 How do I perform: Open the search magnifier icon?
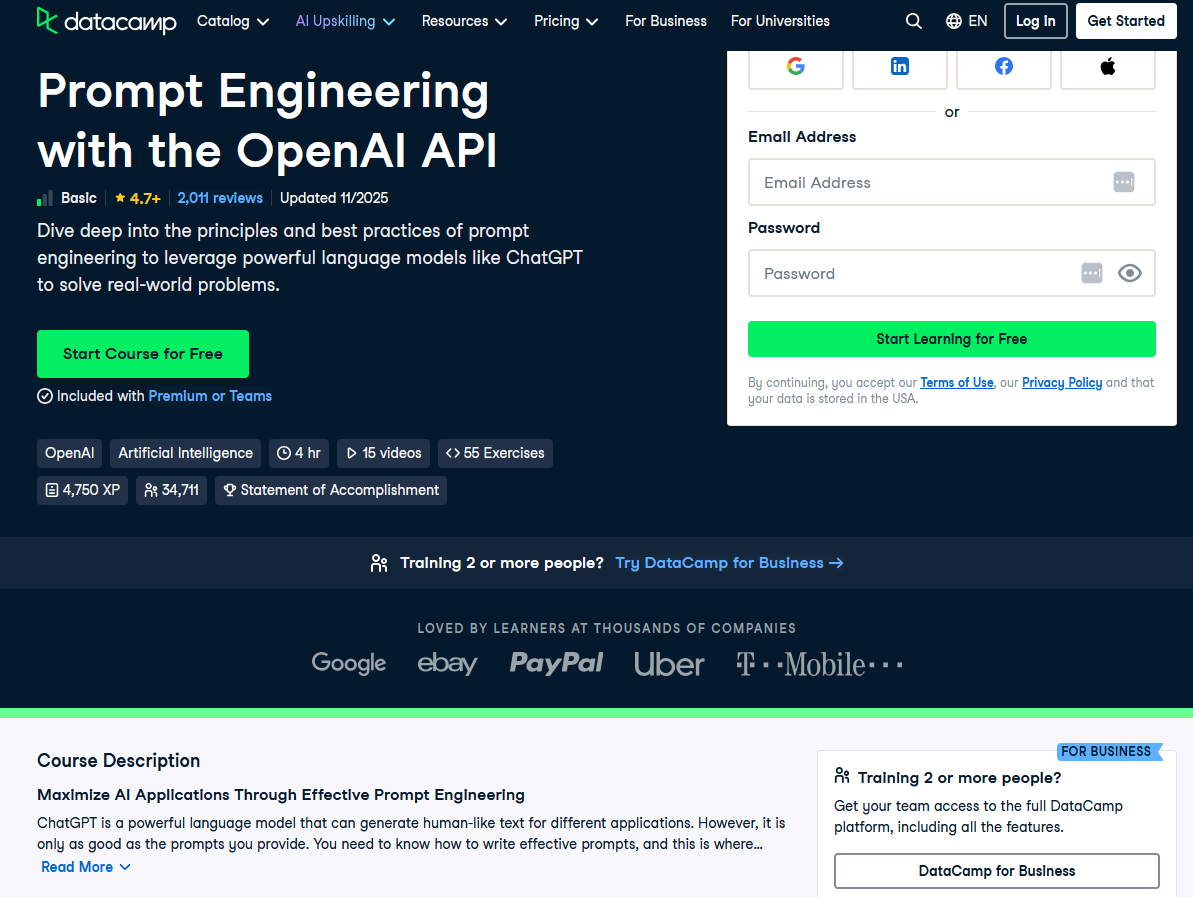(x=914, y=21)
